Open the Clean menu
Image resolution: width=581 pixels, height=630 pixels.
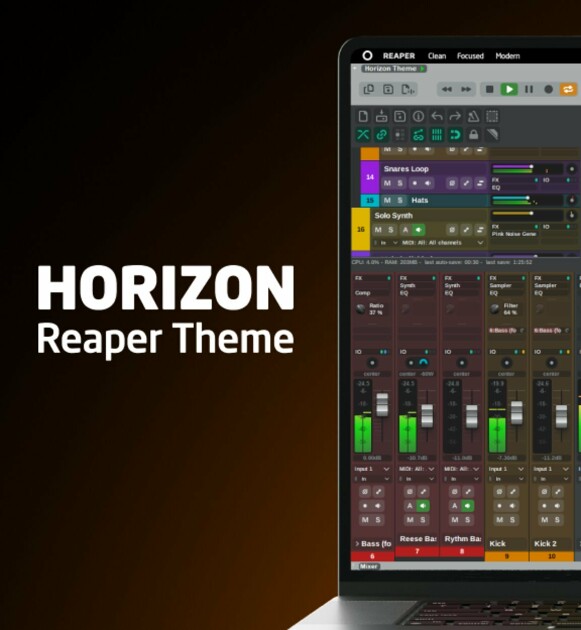pyautogui.click(x=437, y=56)
